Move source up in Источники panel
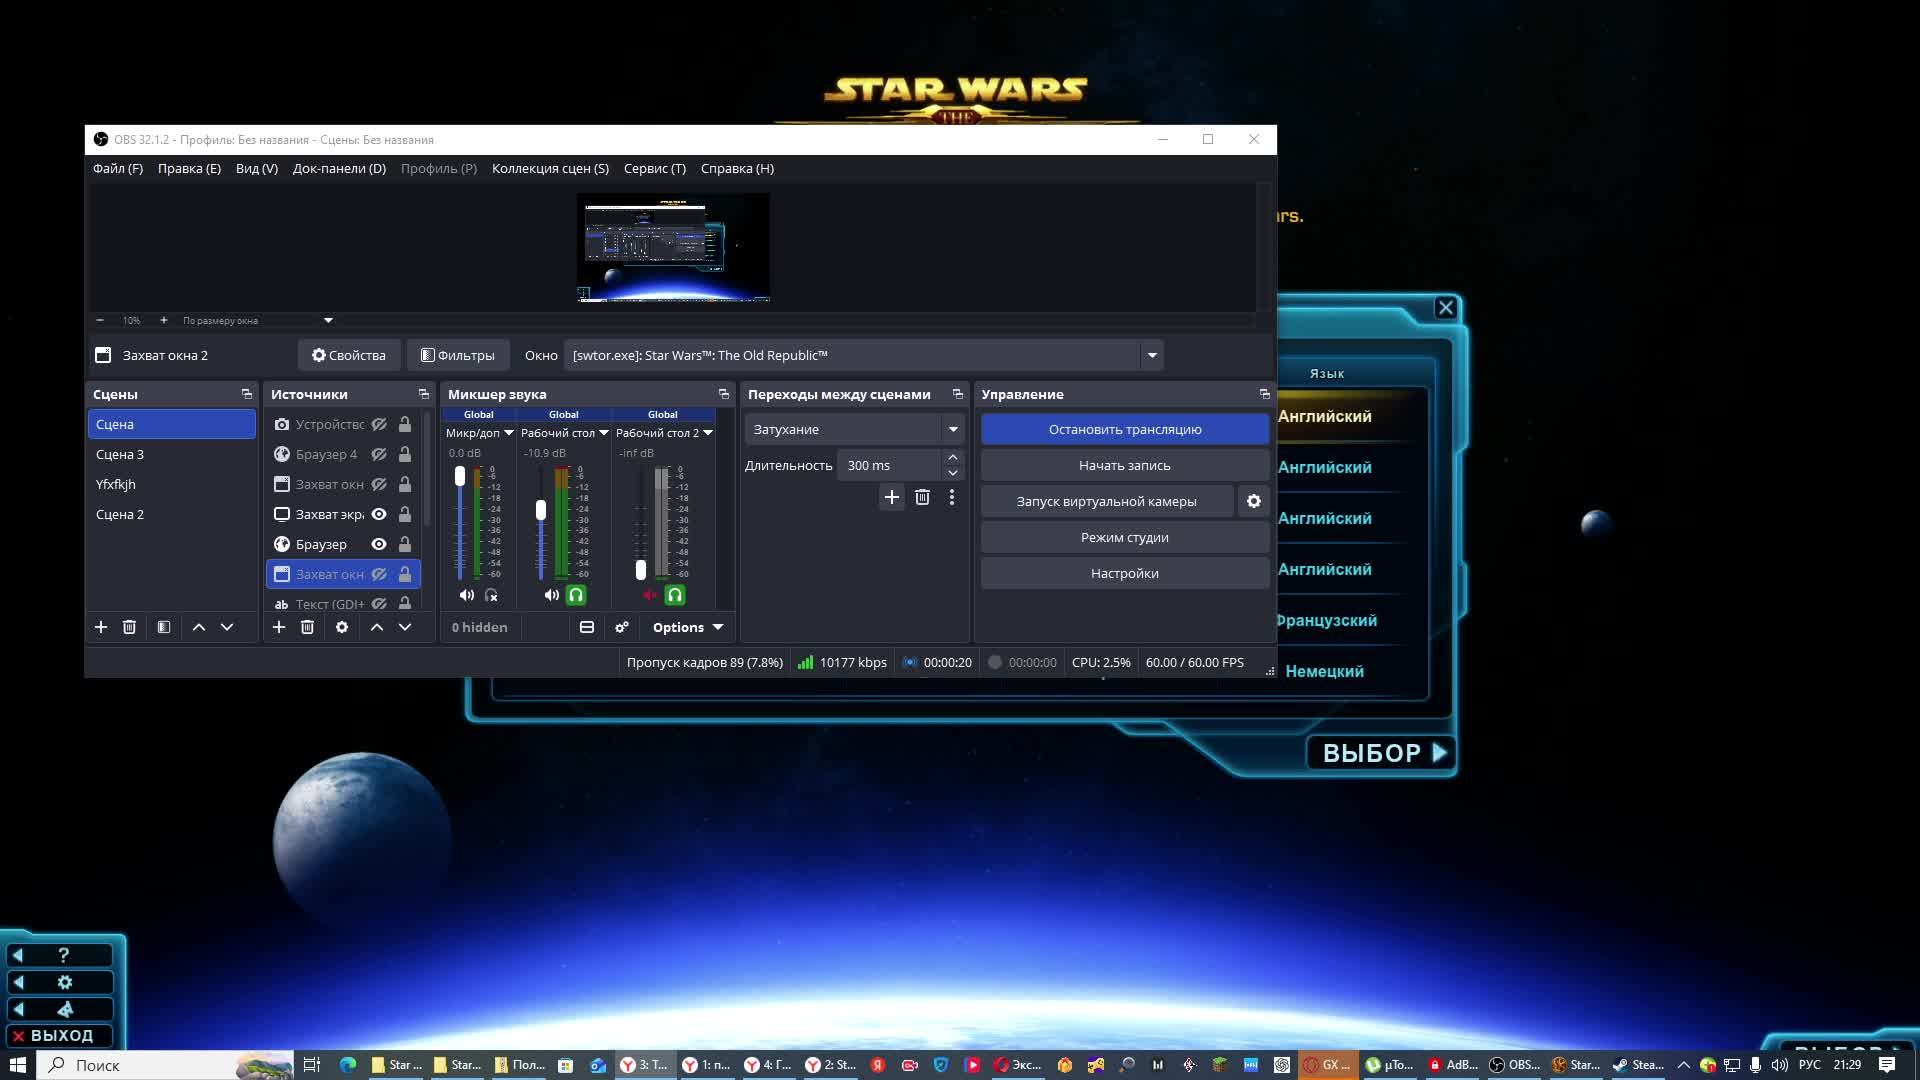The width and height of the screenshot is (1920, 1080). (377, 627)
